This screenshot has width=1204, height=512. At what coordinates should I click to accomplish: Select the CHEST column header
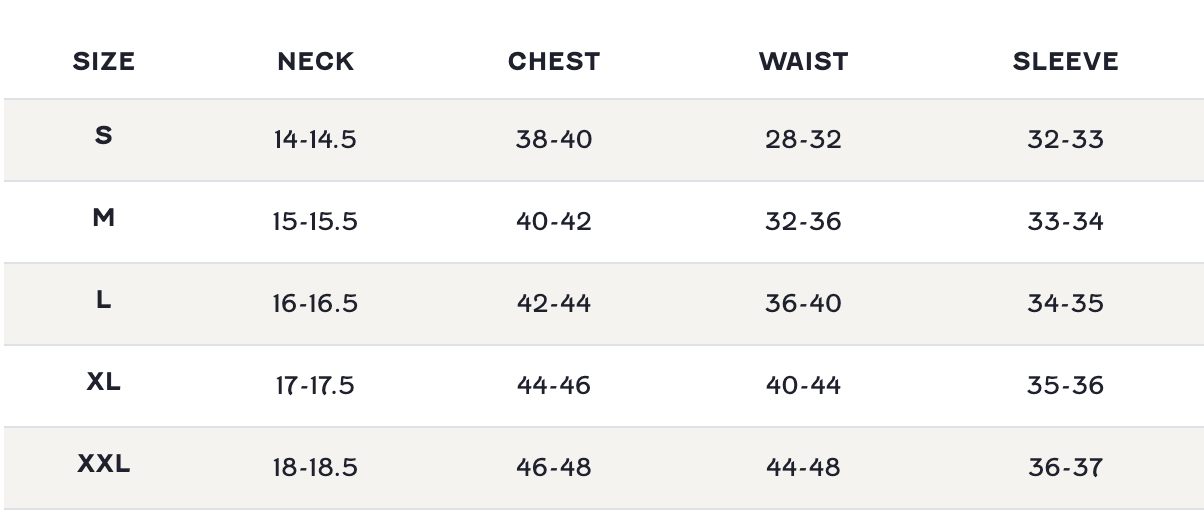tap(553, 62)
